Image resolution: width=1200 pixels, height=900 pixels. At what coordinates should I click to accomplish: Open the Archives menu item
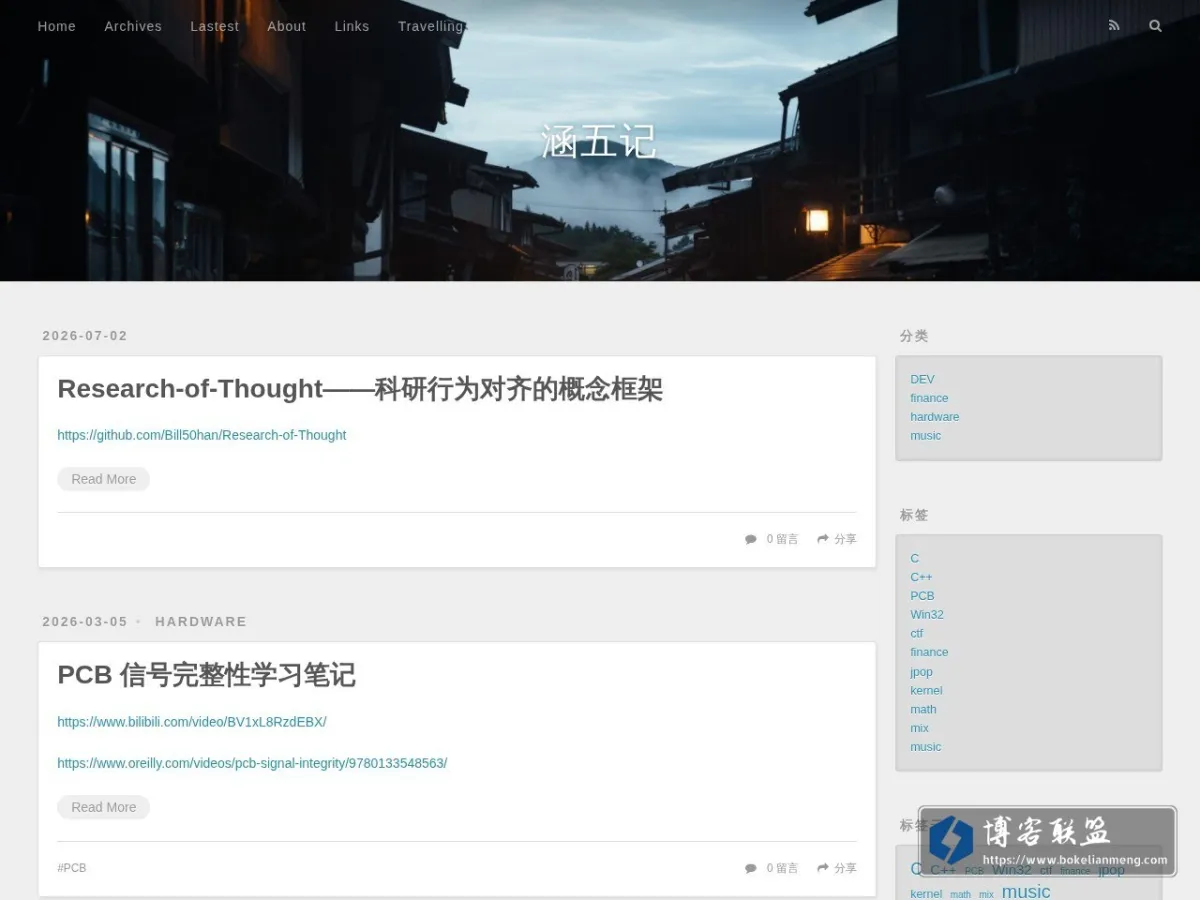pos(133,26)
